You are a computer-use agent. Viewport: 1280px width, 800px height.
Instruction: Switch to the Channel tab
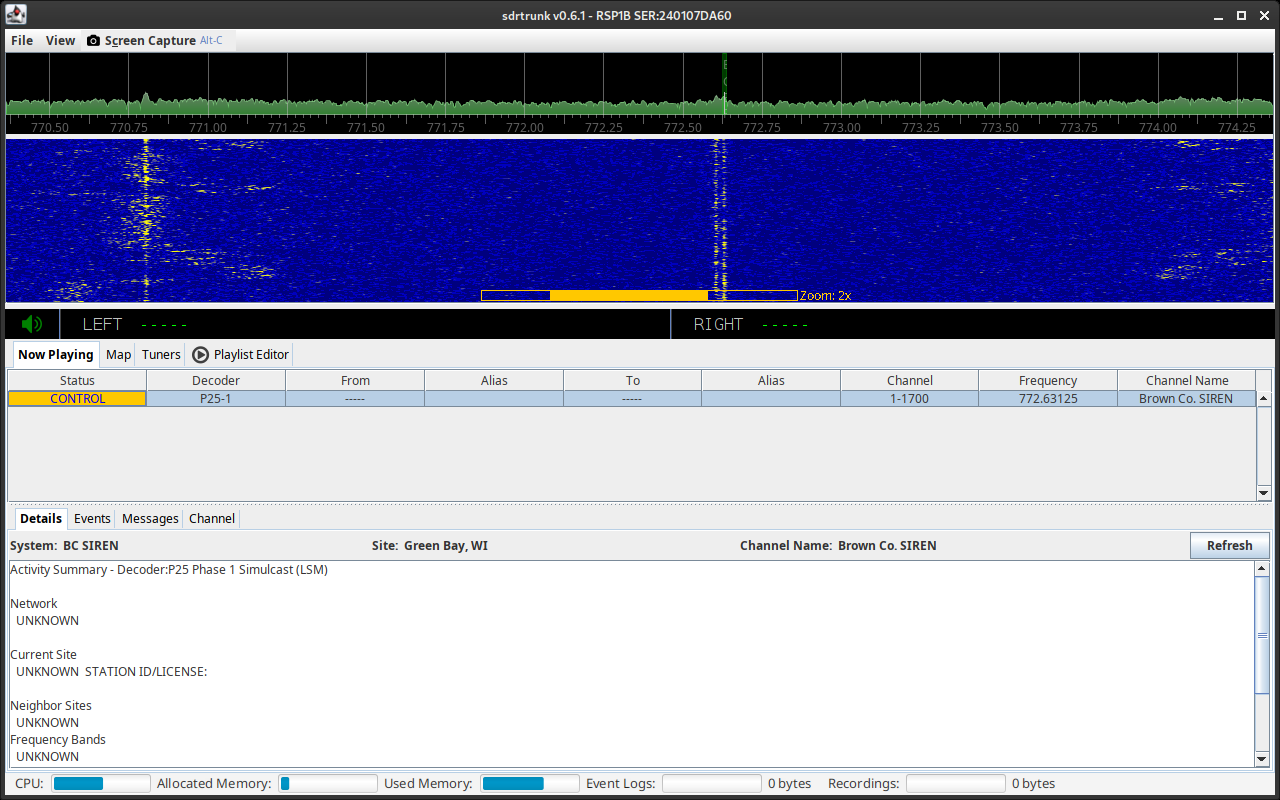pyautogui.click(x=212, y=518)
